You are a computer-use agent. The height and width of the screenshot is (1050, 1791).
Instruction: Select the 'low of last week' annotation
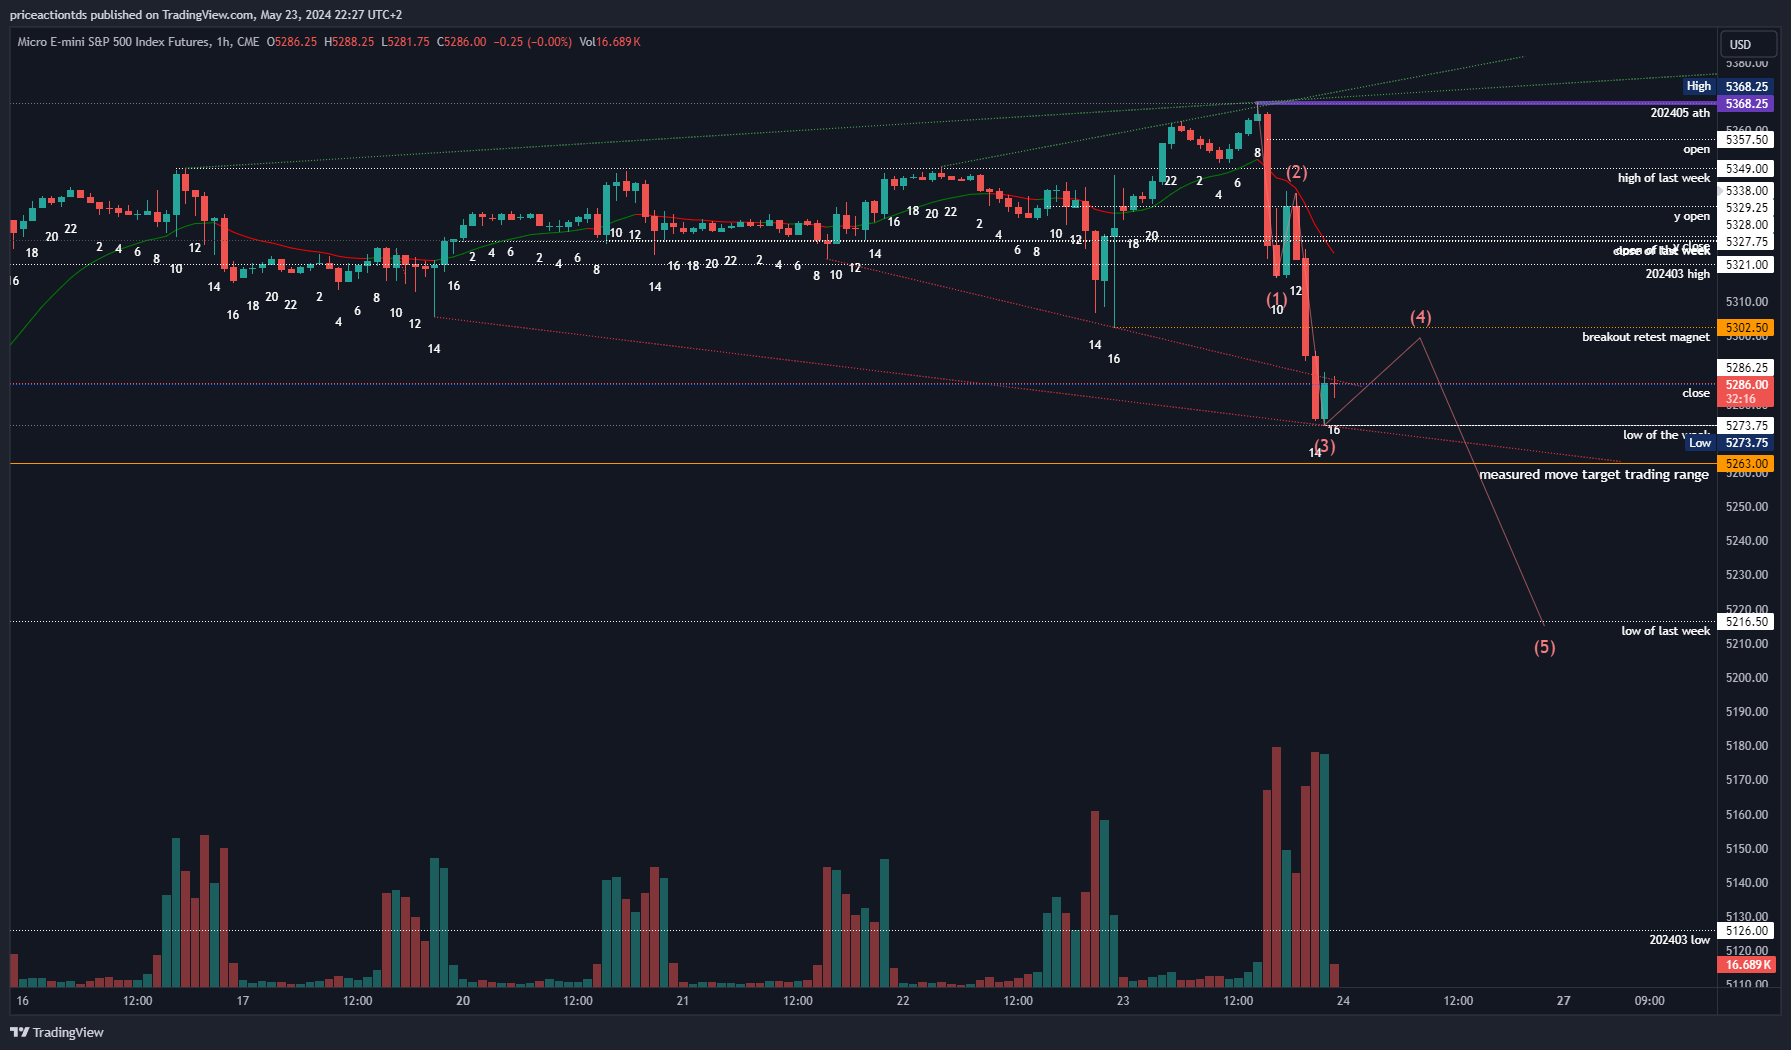pyautogui.click(x=1666, y=631)
